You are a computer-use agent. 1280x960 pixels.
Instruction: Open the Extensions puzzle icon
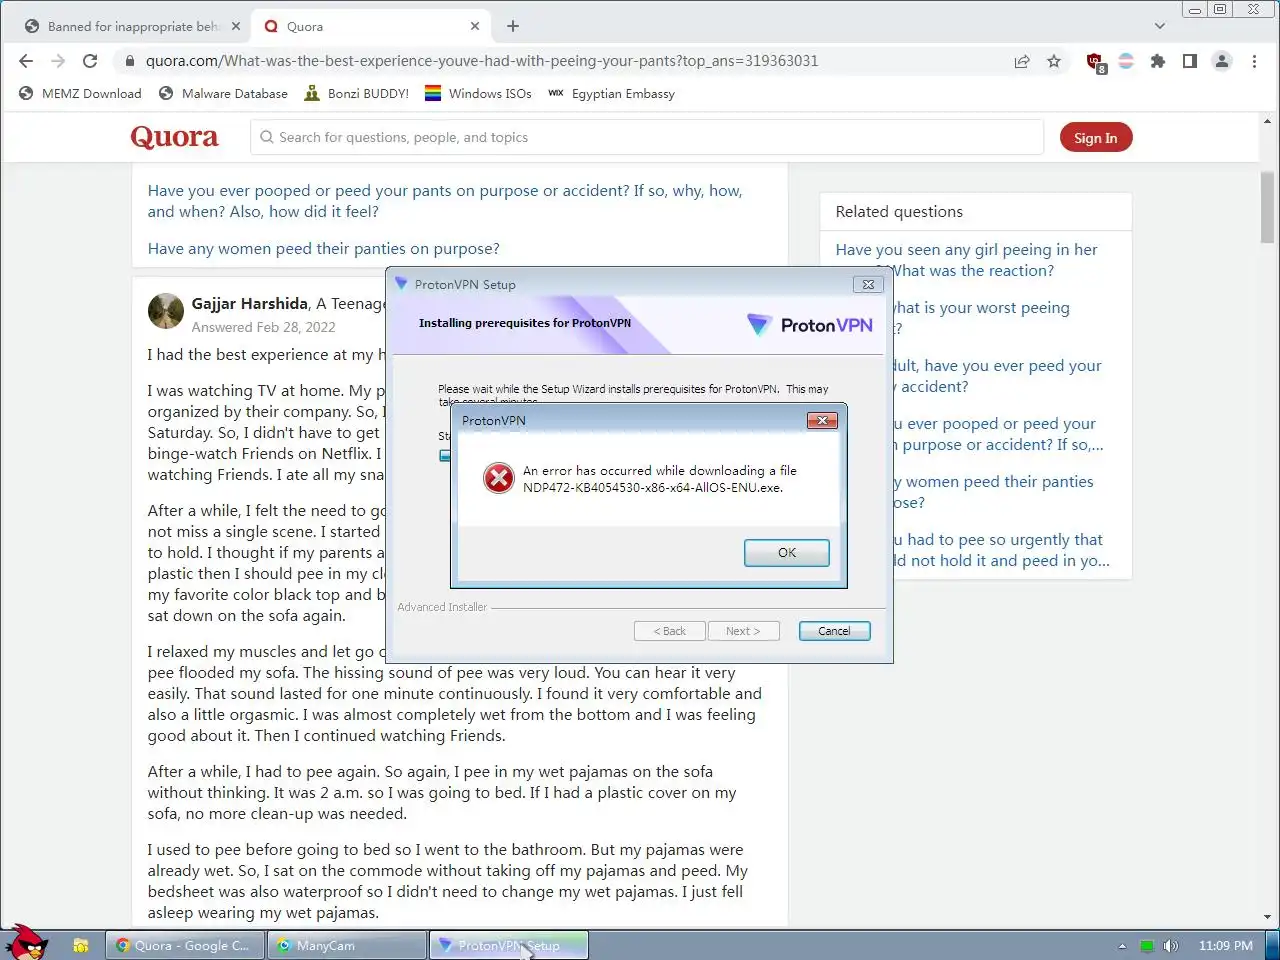click(1158, 61)
